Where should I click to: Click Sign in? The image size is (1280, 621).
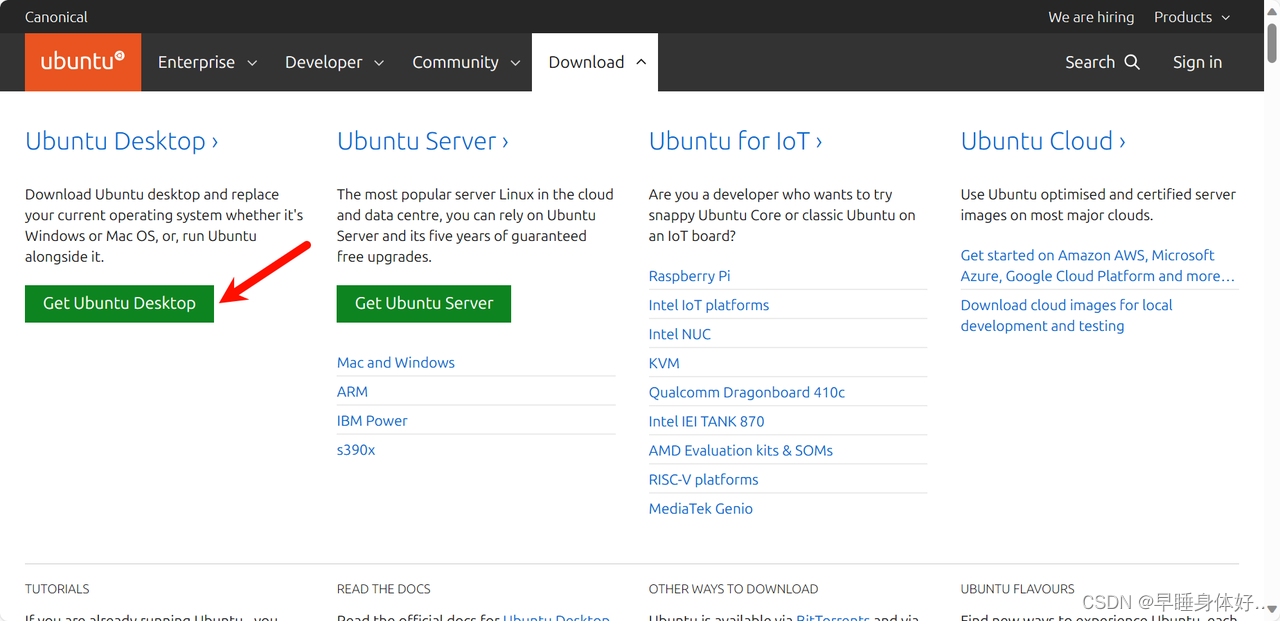[x=1197, y=62]
